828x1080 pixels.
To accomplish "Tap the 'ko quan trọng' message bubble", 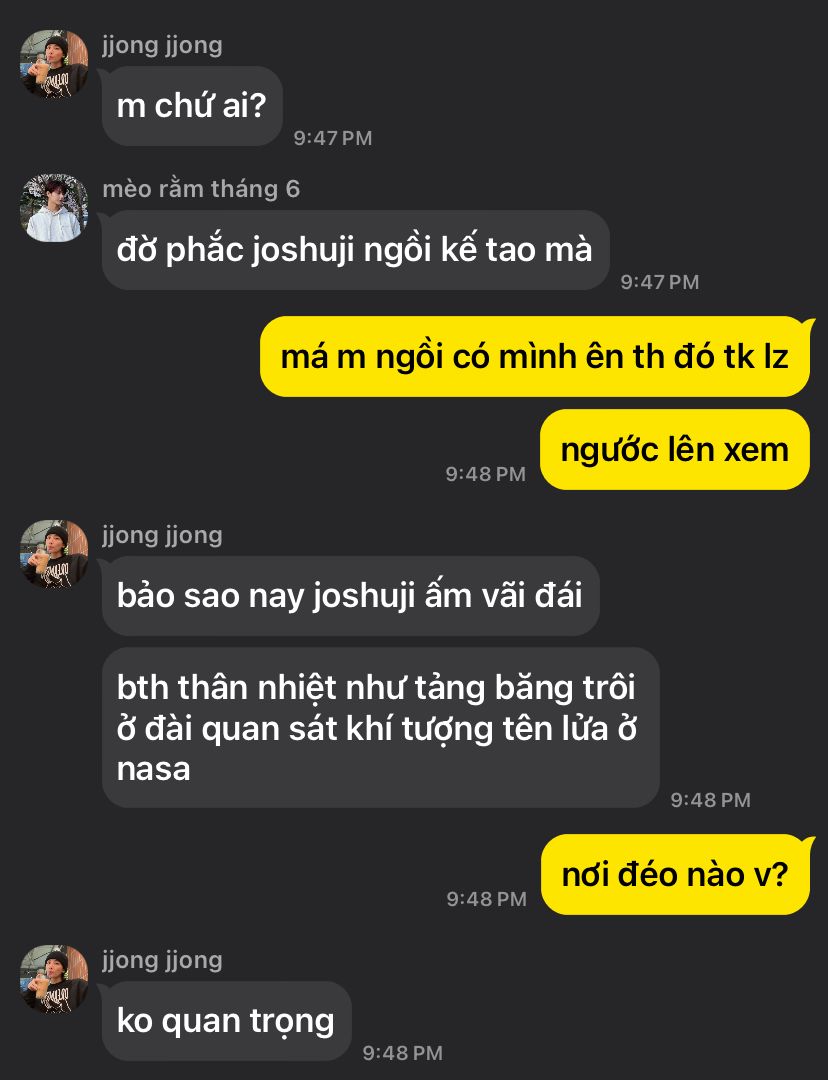I will [x=227, y=1021].
